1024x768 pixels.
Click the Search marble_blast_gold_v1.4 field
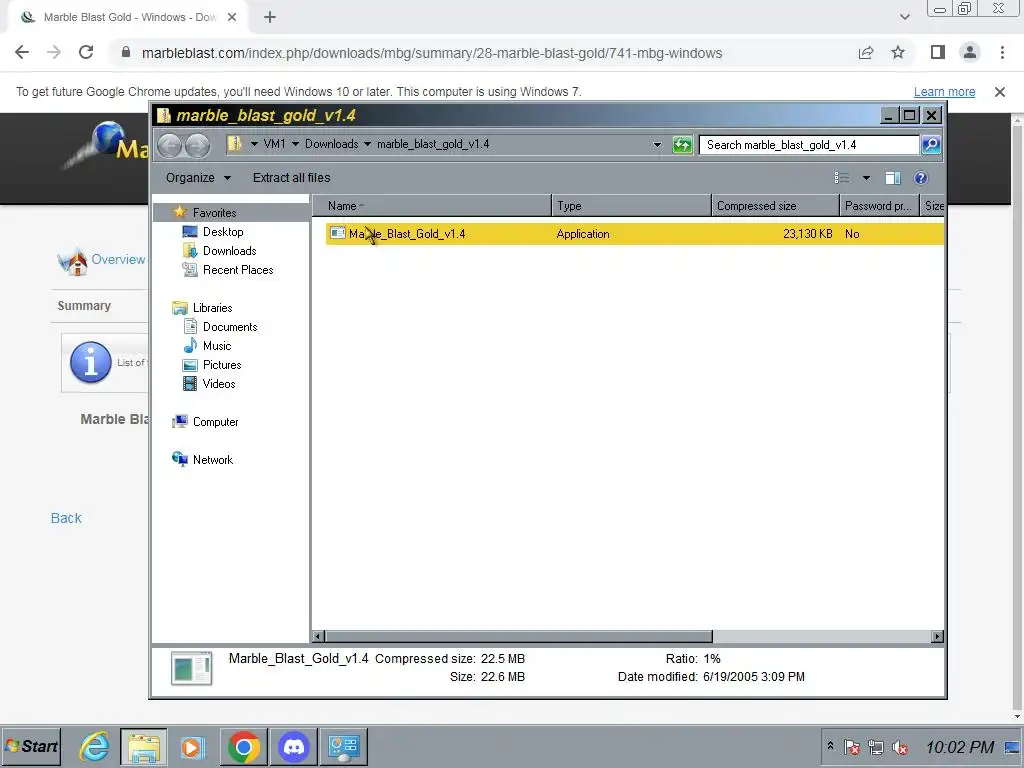coord(809,144)
